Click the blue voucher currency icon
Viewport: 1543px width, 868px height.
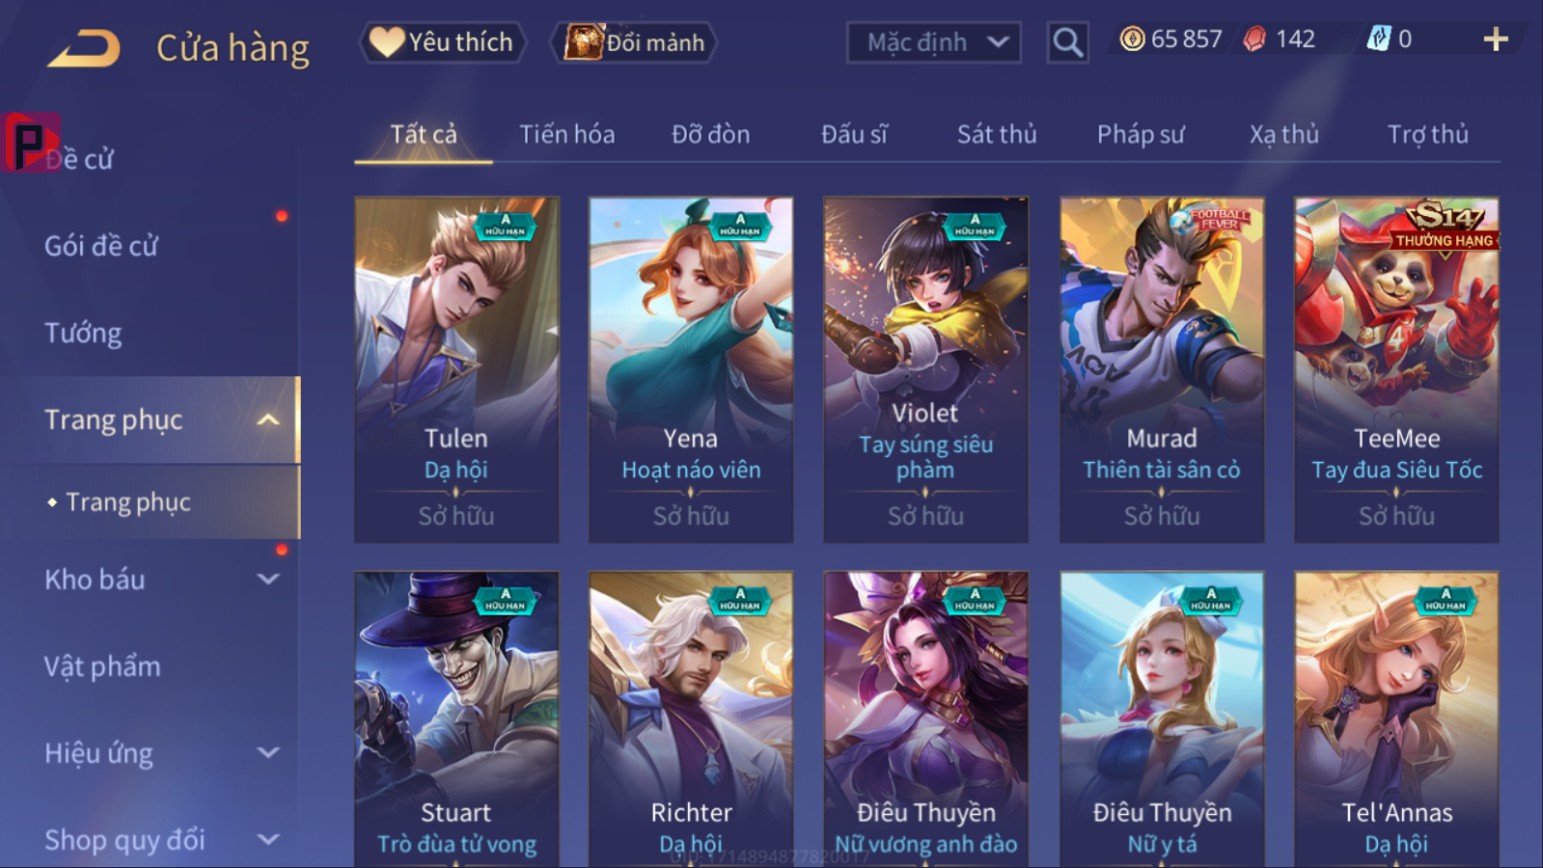pyautogui.click(x=1379, y=39)
